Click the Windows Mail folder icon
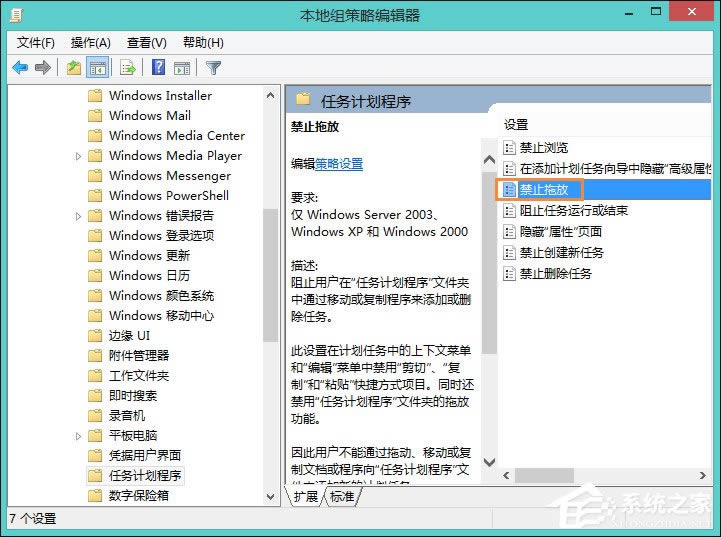The height and width of the screenshot is (537, 721). 95,115
